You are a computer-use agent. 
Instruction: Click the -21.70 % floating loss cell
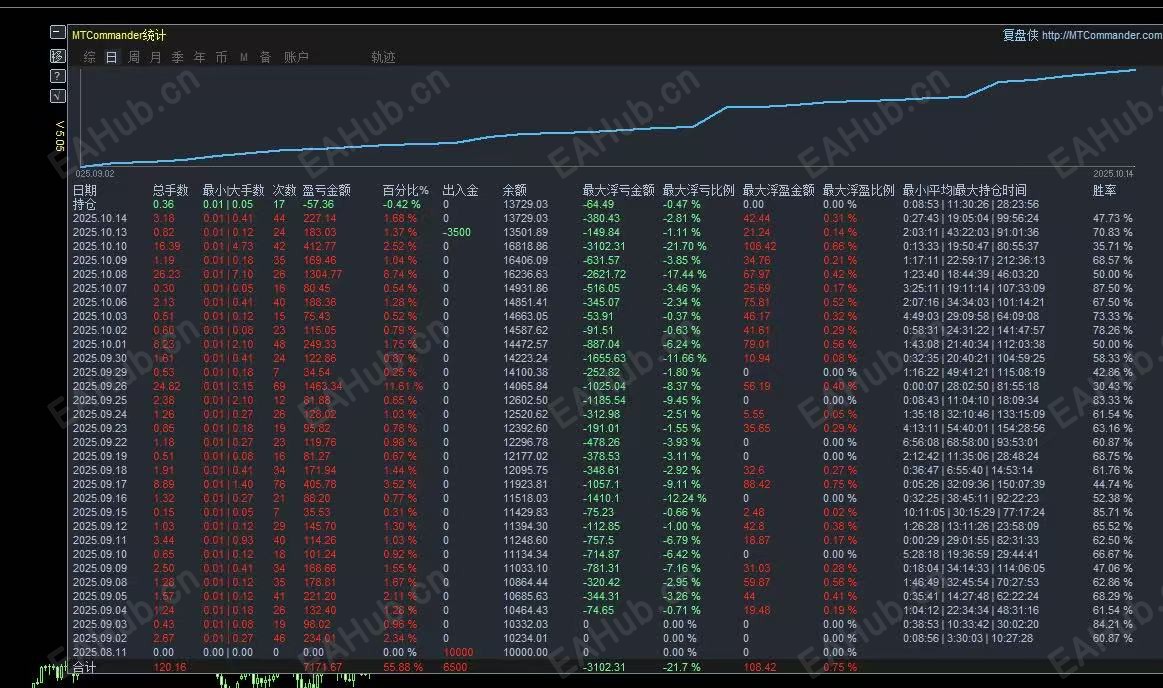click(685, 246)
